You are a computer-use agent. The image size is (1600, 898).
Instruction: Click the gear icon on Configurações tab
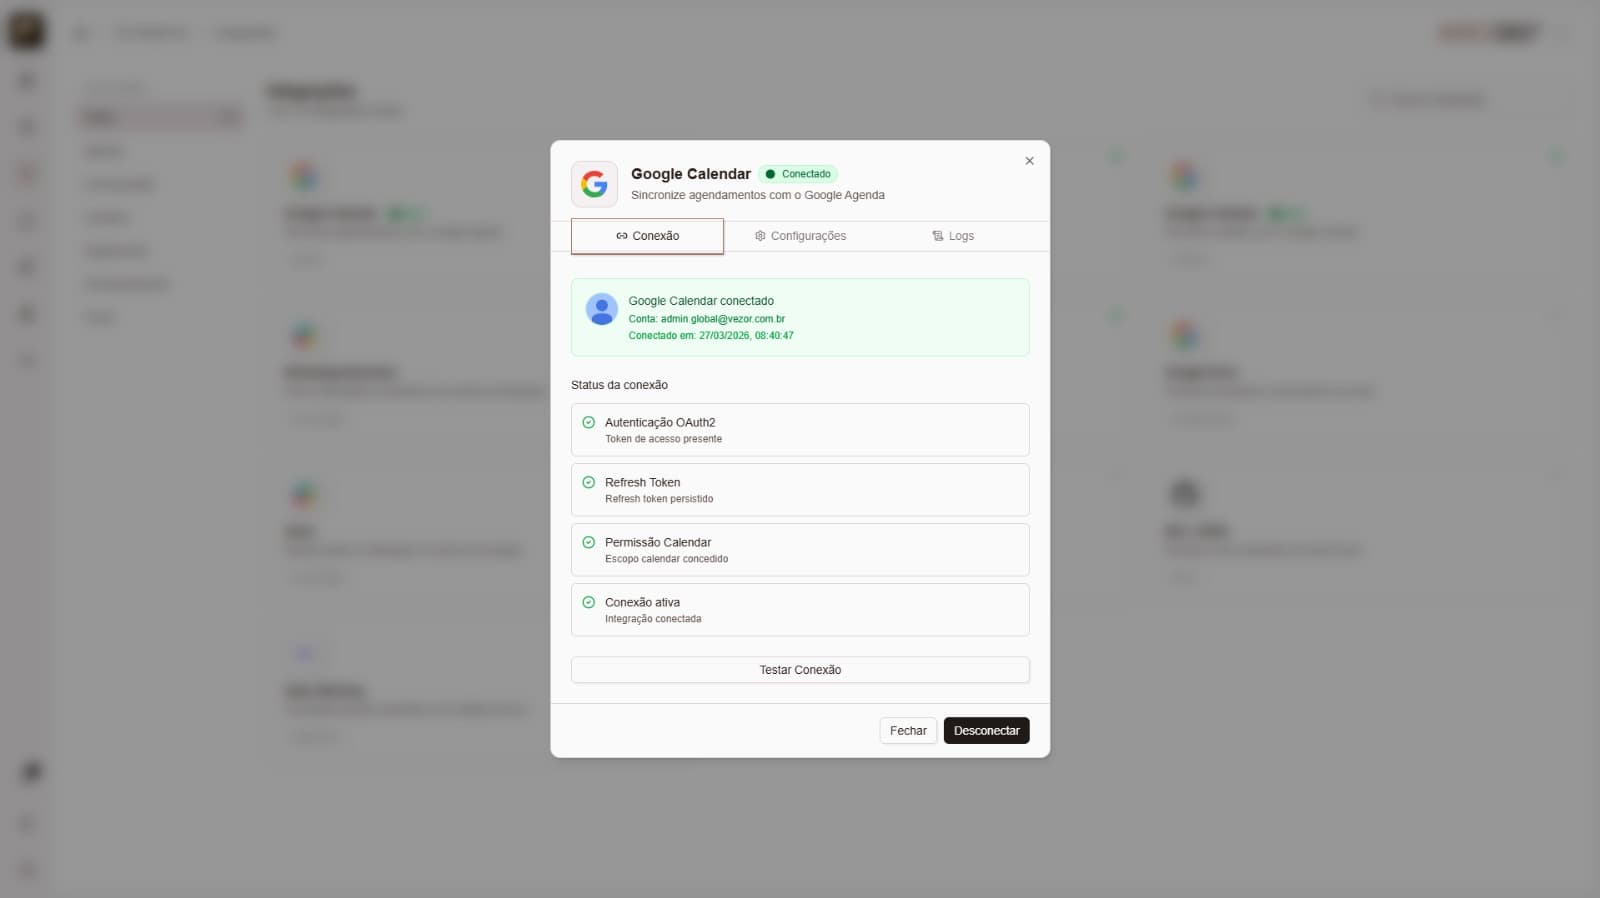click(760, 236)
